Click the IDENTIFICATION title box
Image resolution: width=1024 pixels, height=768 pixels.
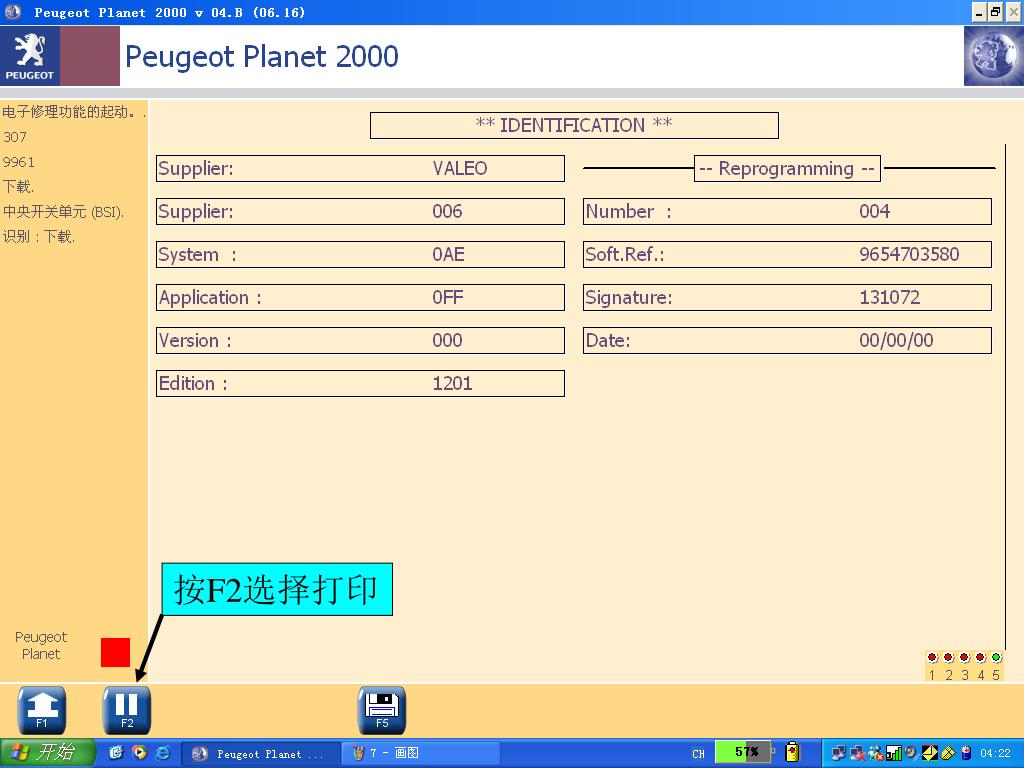coord(574,125)
